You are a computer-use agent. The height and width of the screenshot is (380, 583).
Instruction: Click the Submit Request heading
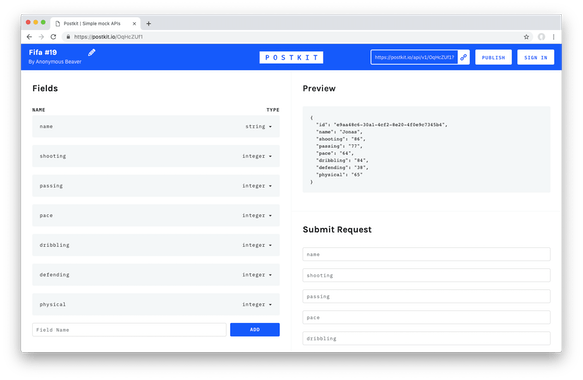pos(337,230)
